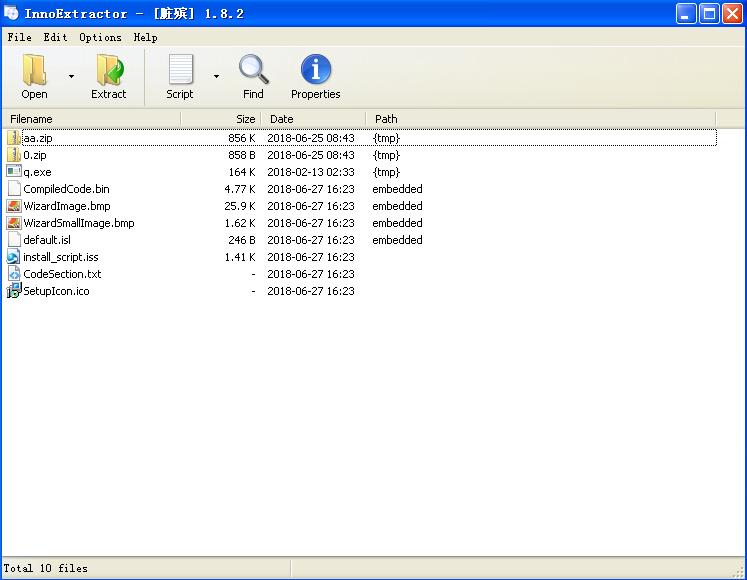Open the Options menu
This screenshot has height=580, width=747.
tap(100, 37)
